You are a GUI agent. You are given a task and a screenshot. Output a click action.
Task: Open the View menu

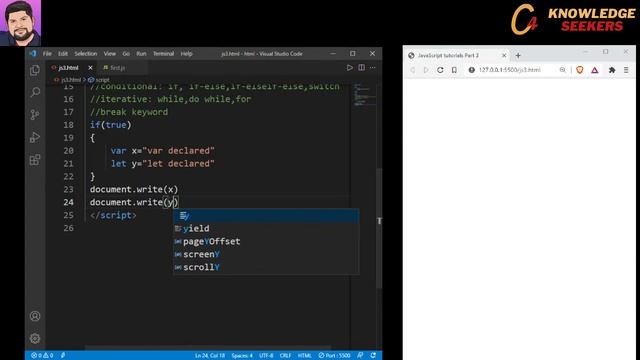(109, 53)
